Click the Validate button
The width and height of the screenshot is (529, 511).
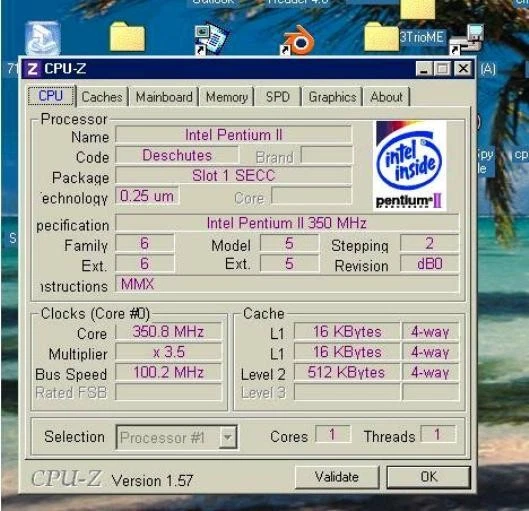click(337, 477)
